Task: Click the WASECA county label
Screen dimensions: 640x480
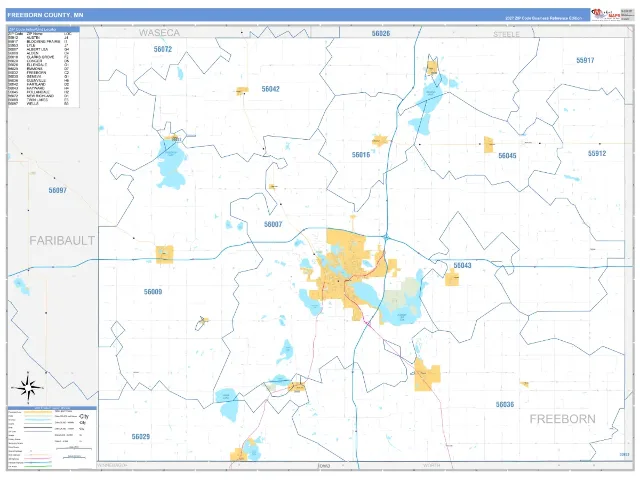Action: tap(159, 33)
